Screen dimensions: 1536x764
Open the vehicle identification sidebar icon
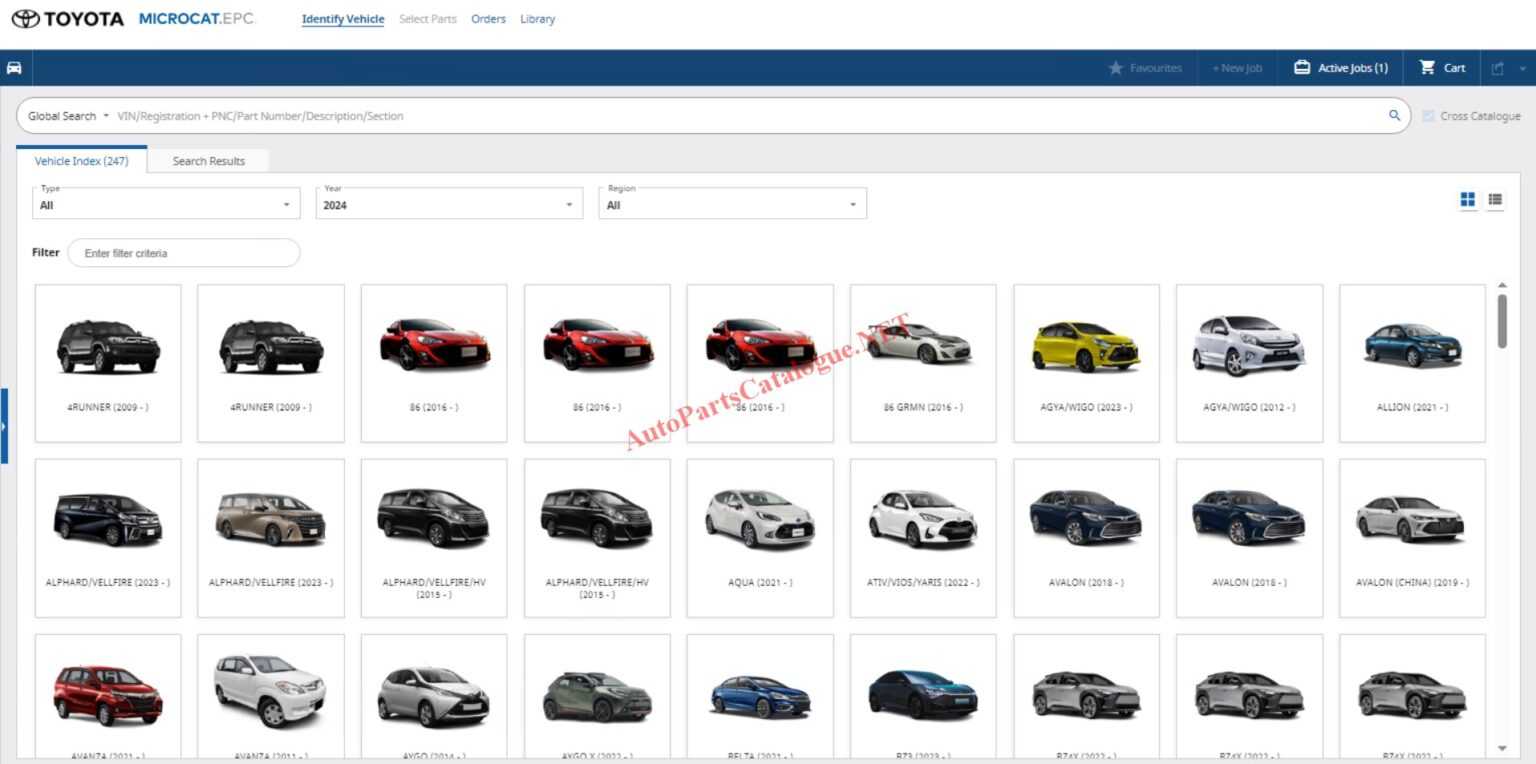click(x=14, y=67)
